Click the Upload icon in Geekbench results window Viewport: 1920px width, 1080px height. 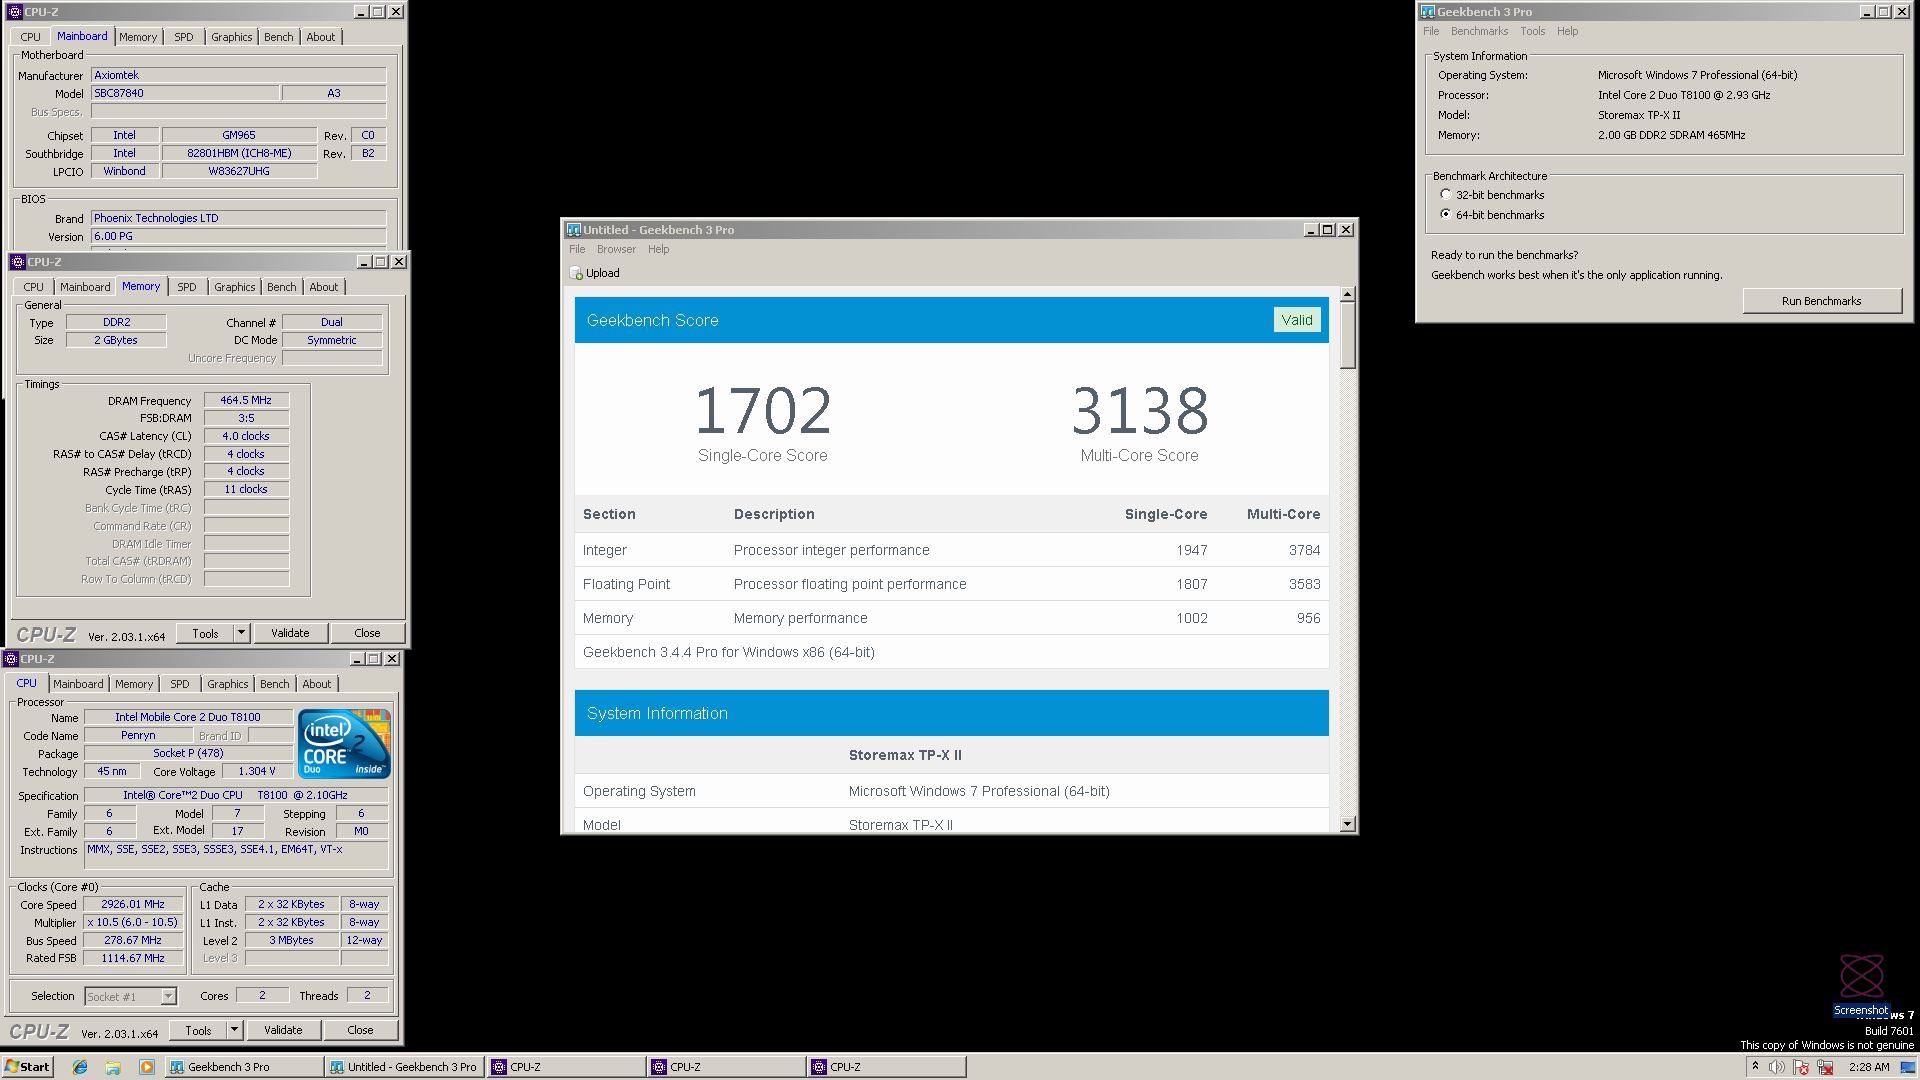coord(576,273)
